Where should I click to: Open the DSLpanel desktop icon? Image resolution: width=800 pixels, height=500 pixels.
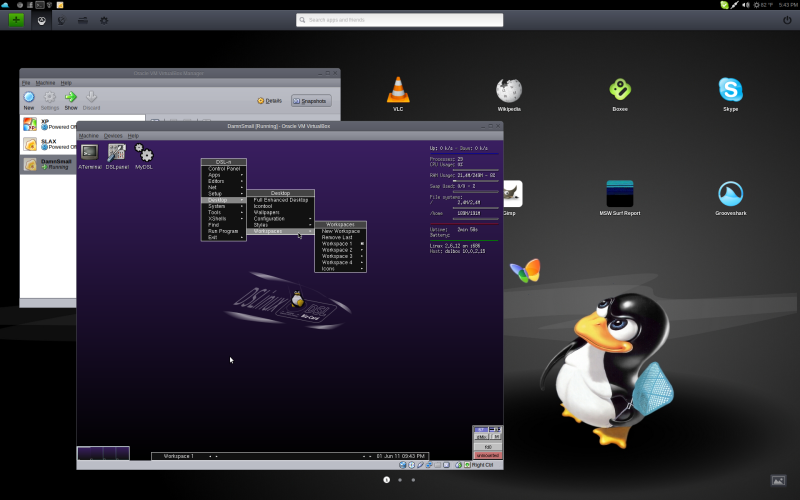coord(117,153)
